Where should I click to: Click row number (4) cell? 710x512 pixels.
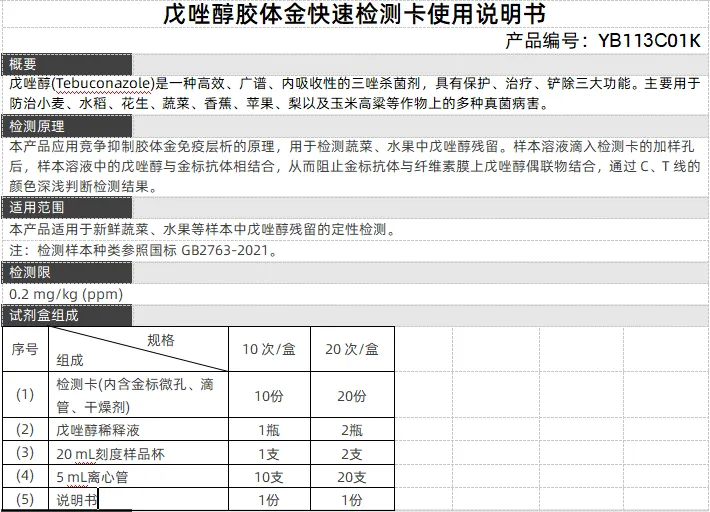(x=25, y=476)
